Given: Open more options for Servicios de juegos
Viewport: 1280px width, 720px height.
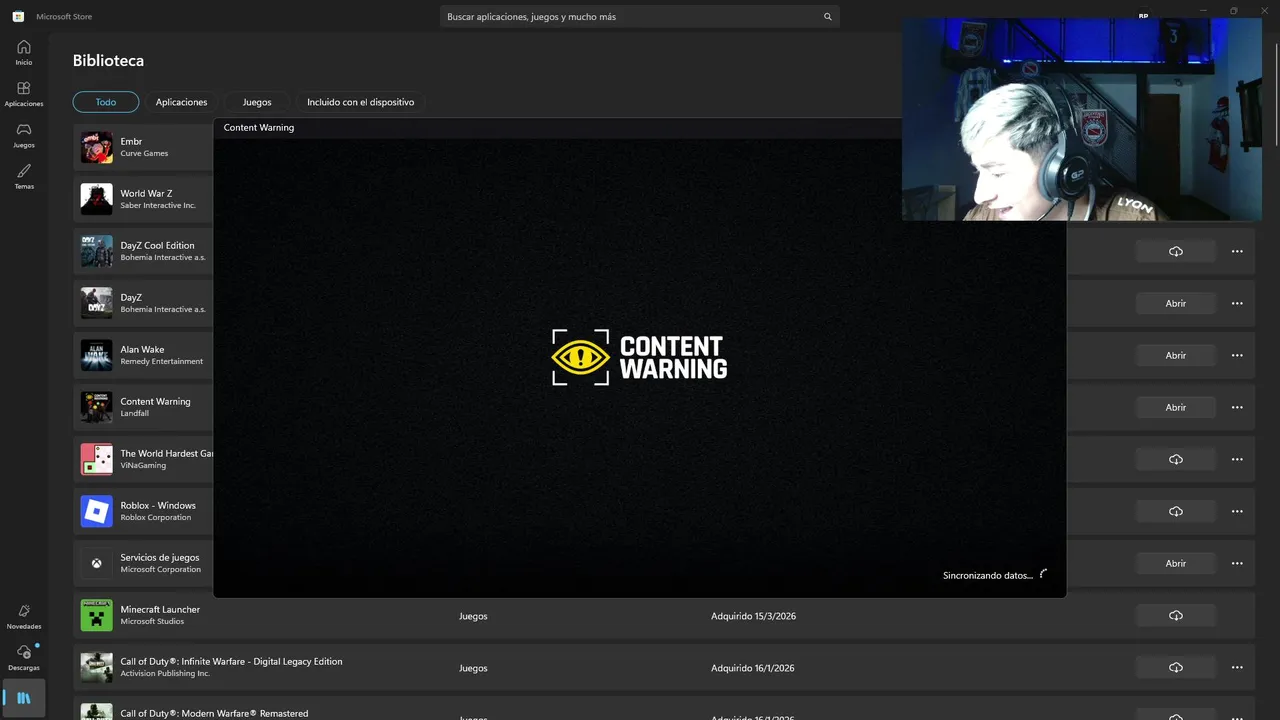Looking at the screenshot, I should click(1237, 563).
